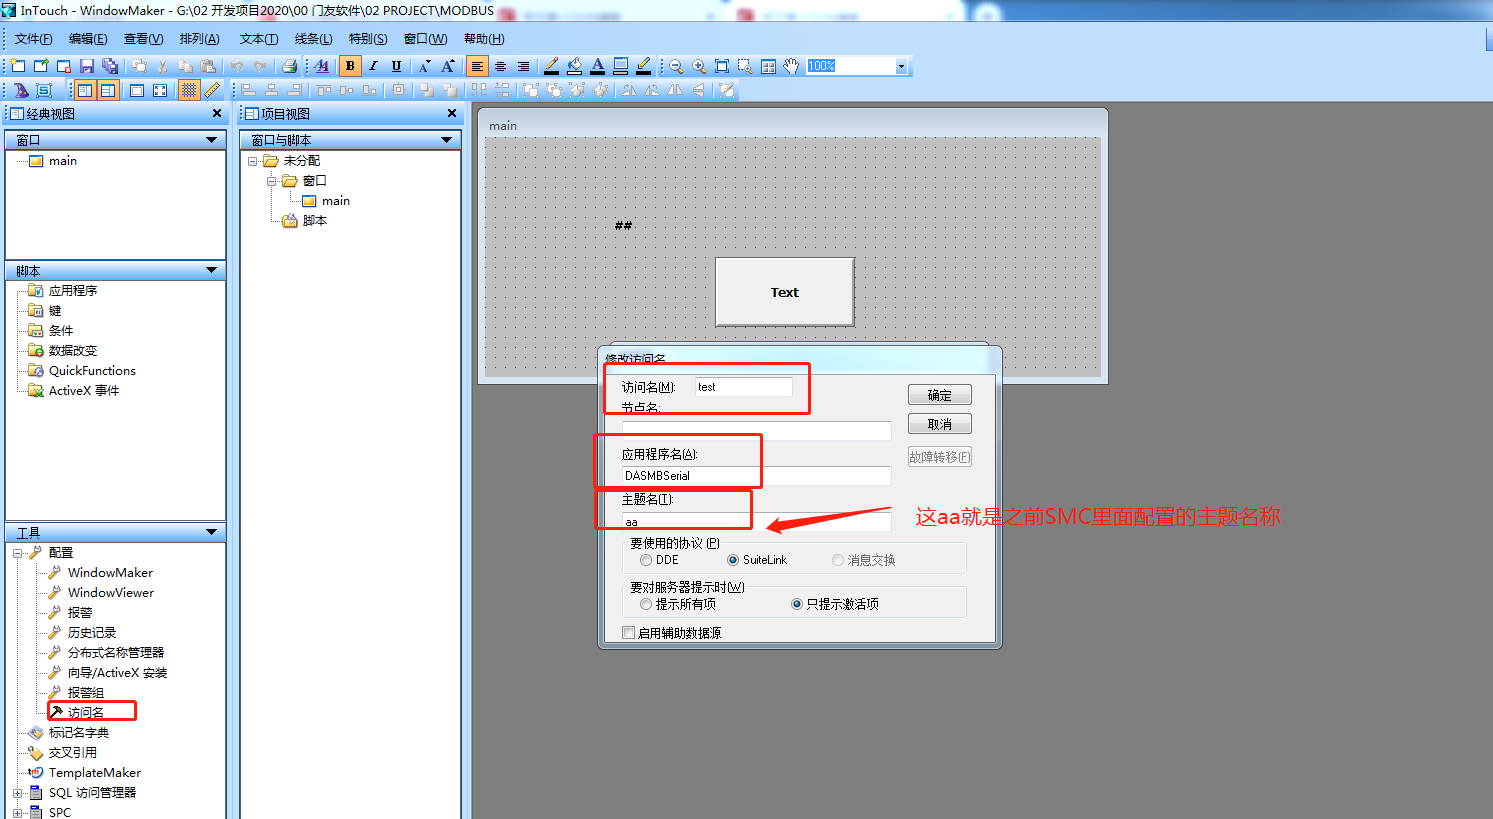Enable the 启用辅助数据源 checkbox
The width and height of the screenshot is (1493, 819).
[x=628, y=632]
